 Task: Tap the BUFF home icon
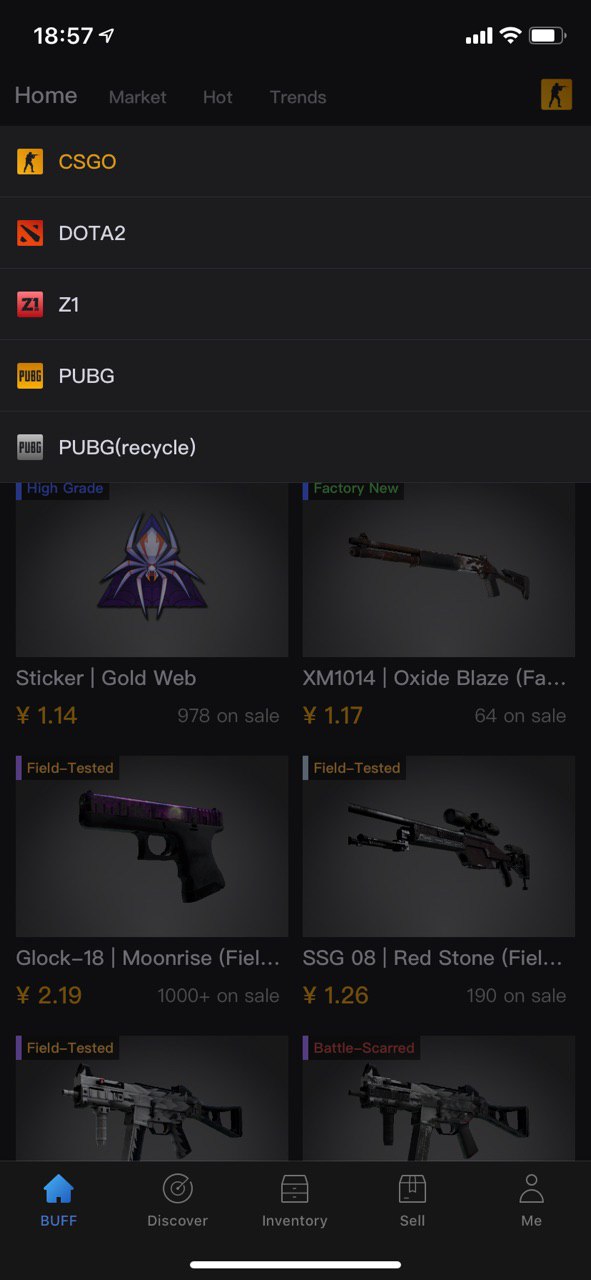[x=59, y=1189]
